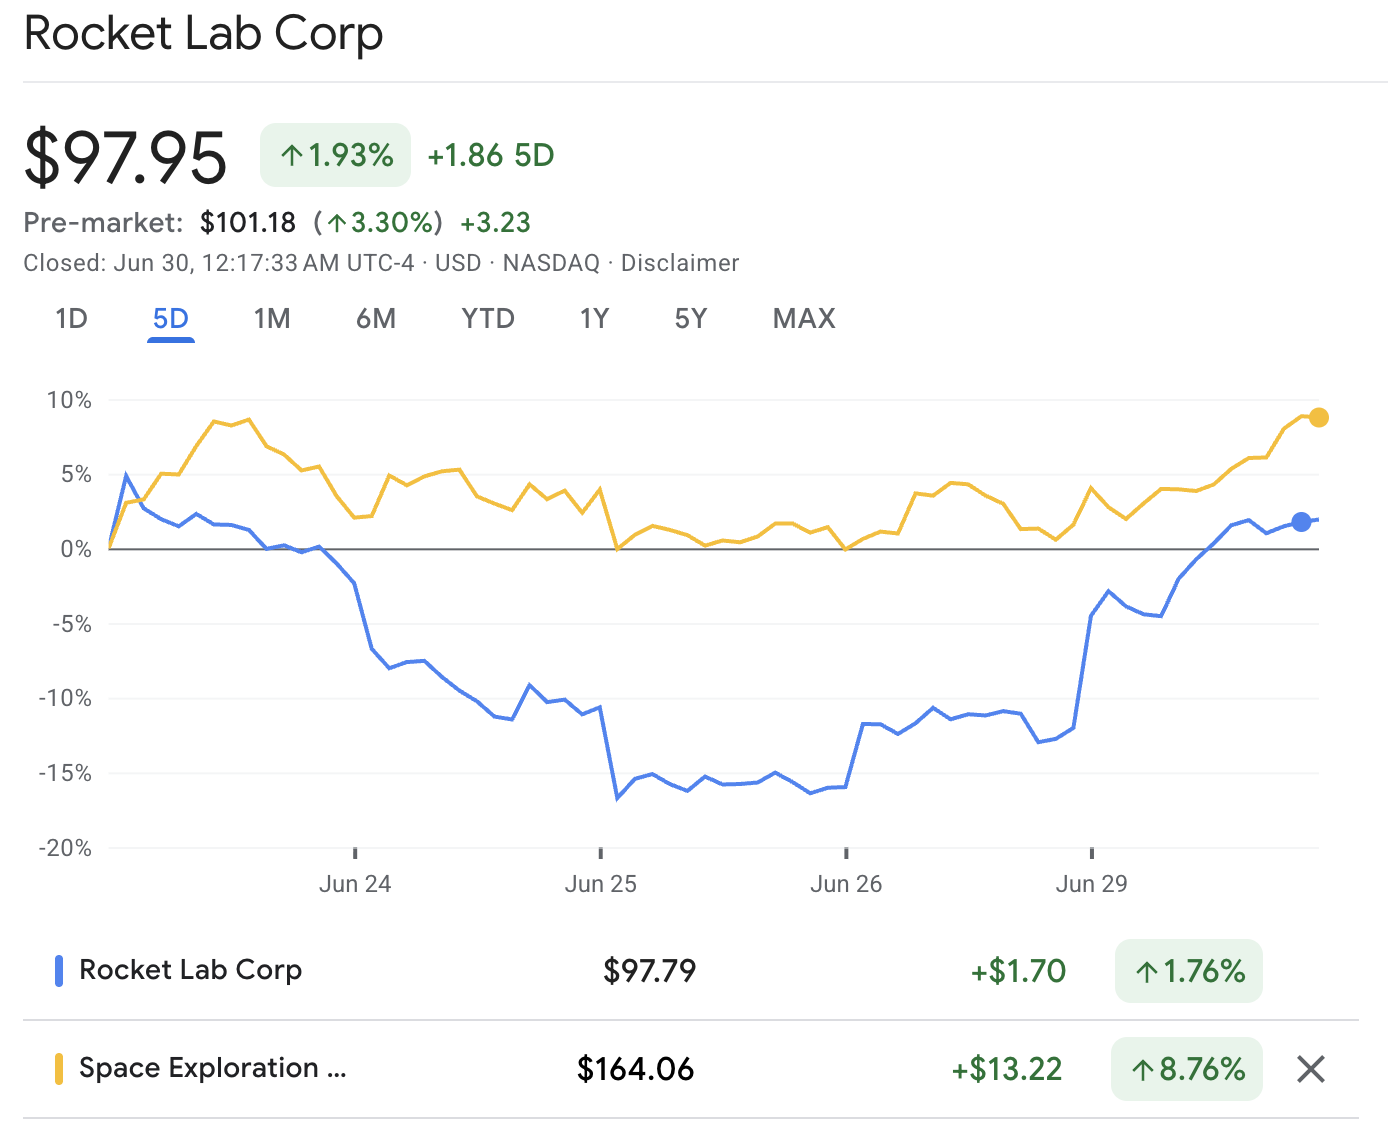The image size is (1388, 1144).
Task: Click the yellow Space Exploration color marker
Action: 59,1069
